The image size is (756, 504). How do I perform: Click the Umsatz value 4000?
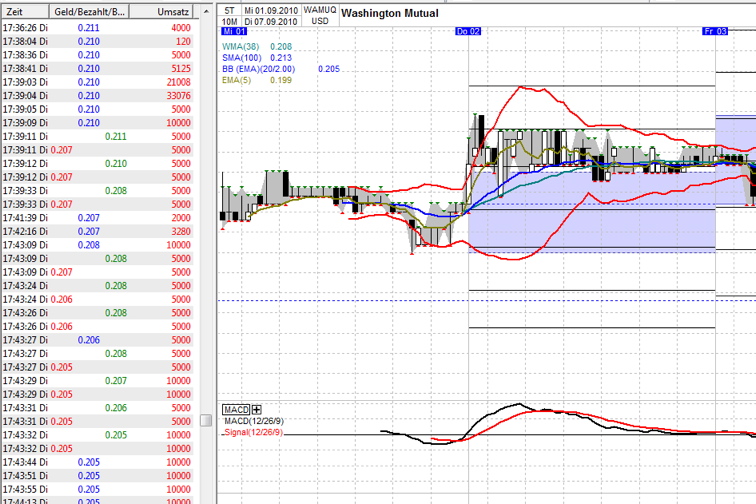coord(181,28)
